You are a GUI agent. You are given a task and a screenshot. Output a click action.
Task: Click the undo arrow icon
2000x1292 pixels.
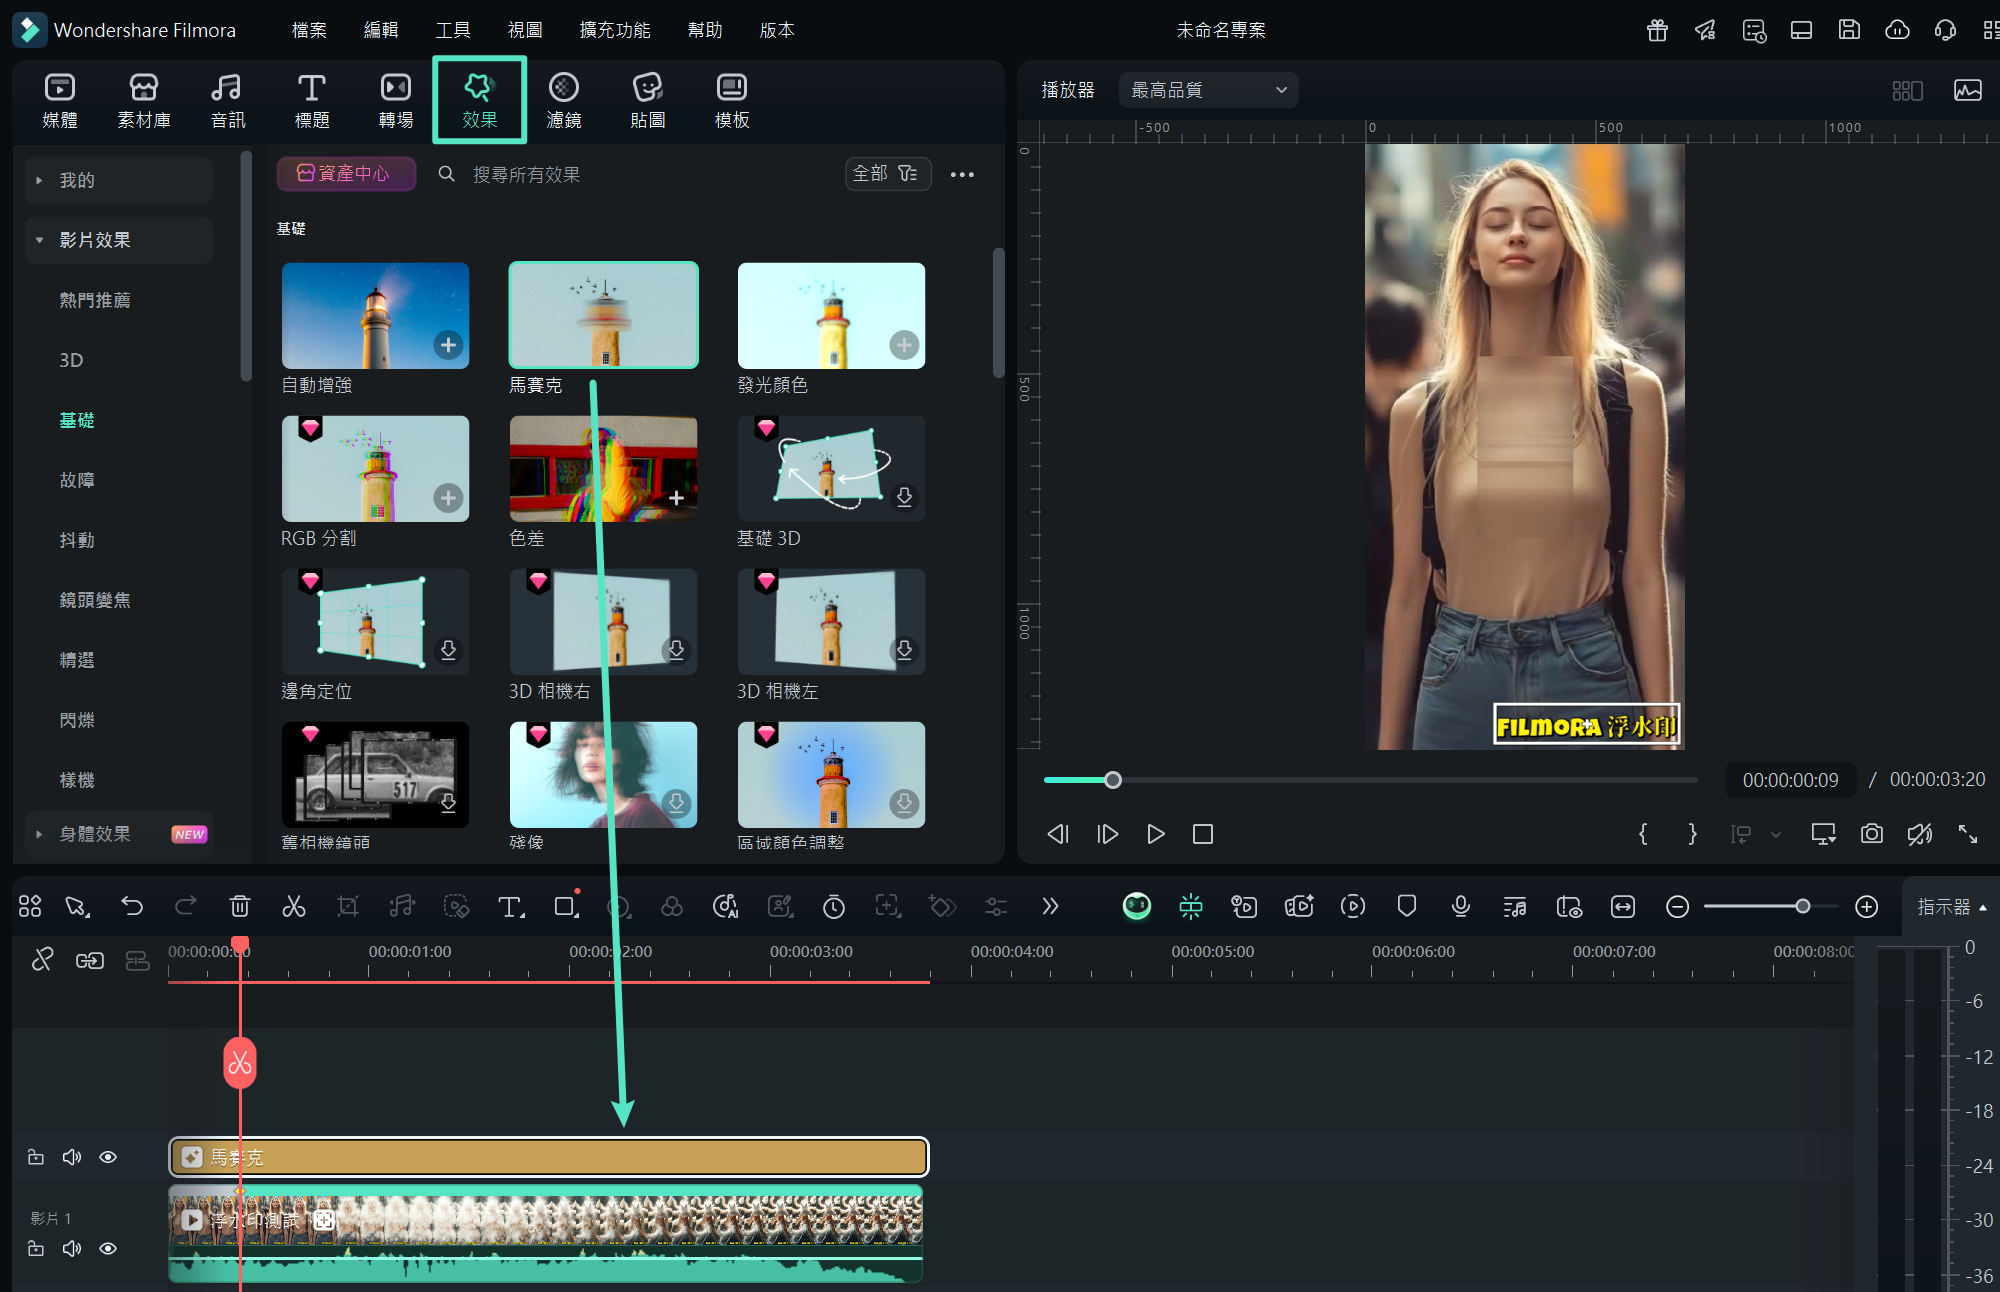pyautogui.click(x=132, y=906)
